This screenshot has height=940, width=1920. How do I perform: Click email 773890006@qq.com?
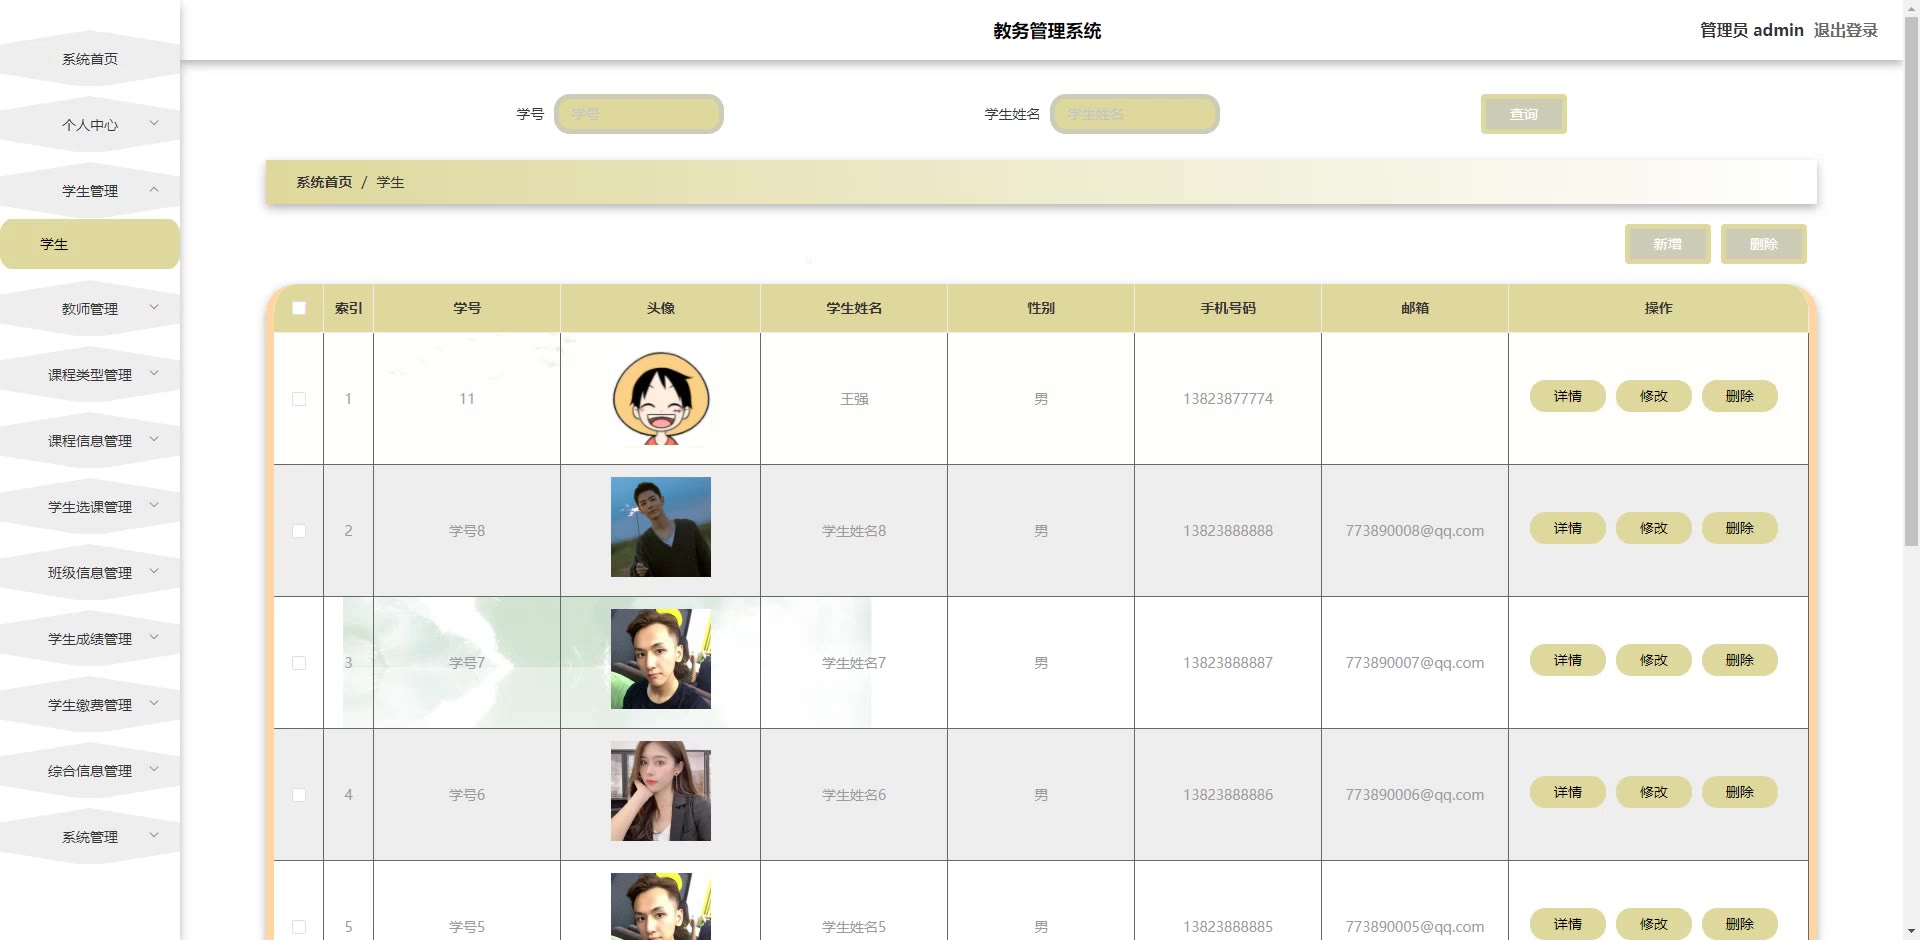pyautogui.click(x=1414, y=795)
